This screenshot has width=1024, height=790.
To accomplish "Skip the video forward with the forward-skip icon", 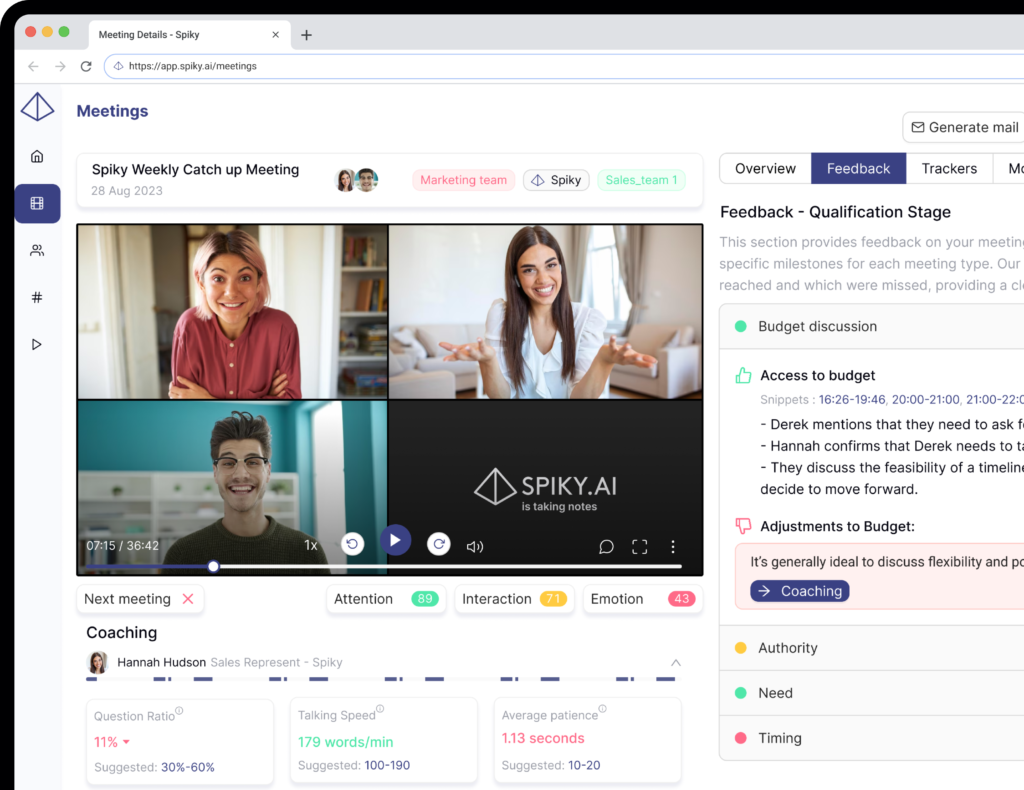I will point(439,544).
